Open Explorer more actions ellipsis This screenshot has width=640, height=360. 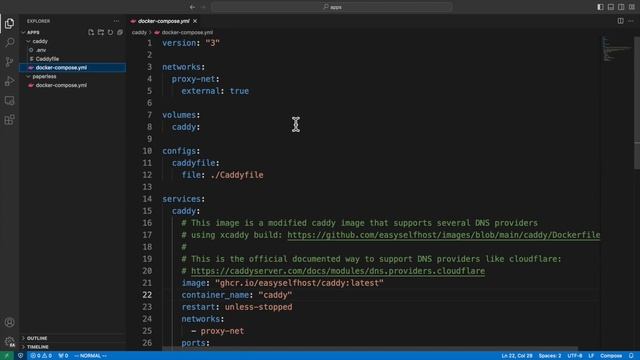coord(116,21)
